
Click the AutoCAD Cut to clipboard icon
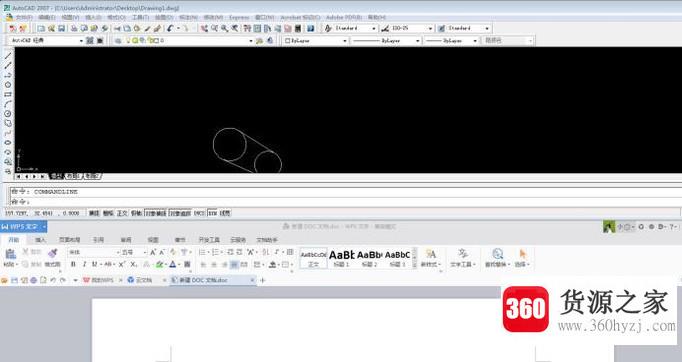[117, 28]
